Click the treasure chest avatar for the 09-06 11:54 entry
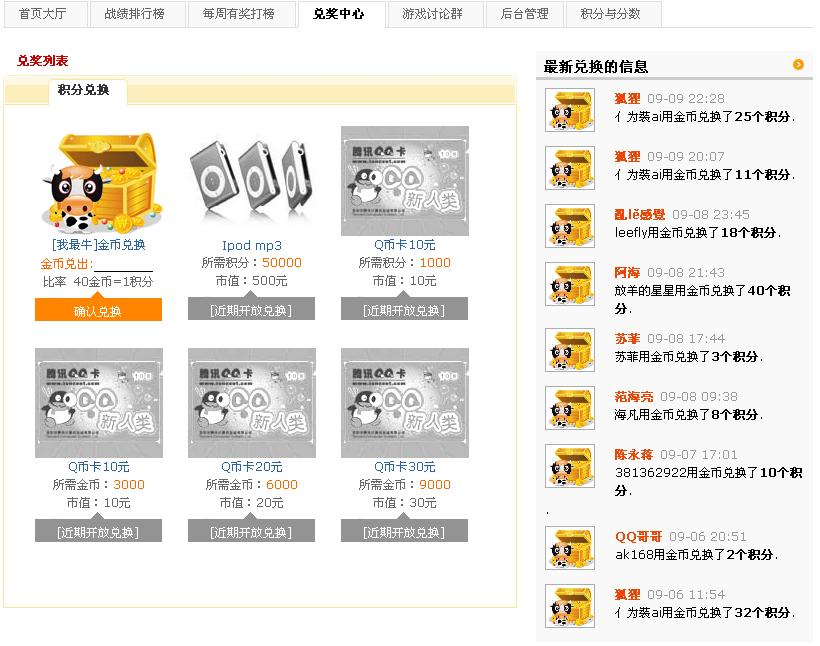The height and width of the screenshot is (646, 820). (570, 606)
